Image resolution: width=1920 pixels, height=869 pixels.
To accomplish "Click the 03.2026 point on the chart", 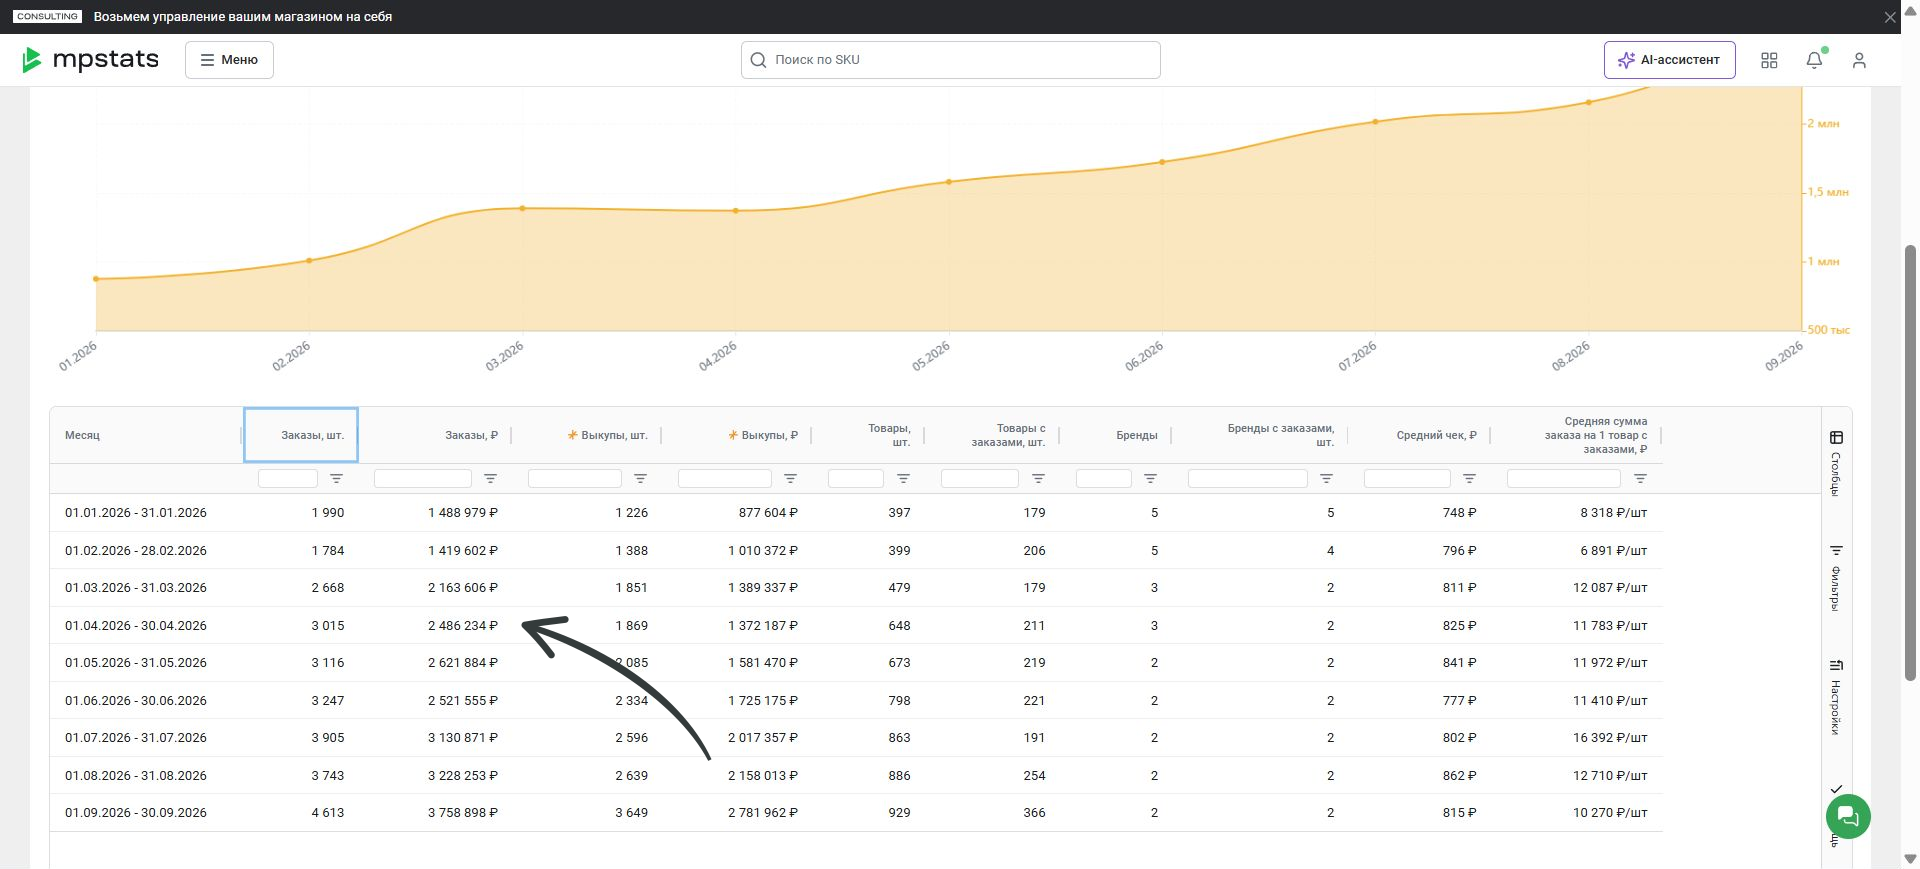I will (522, 208).
